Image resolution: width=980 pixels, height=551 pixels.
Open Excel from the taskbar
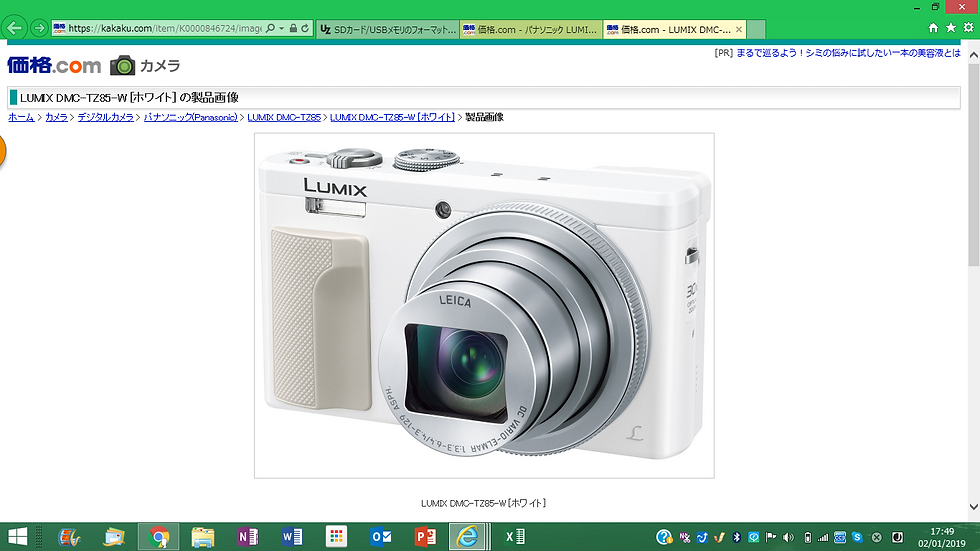[x=514, y=537]
